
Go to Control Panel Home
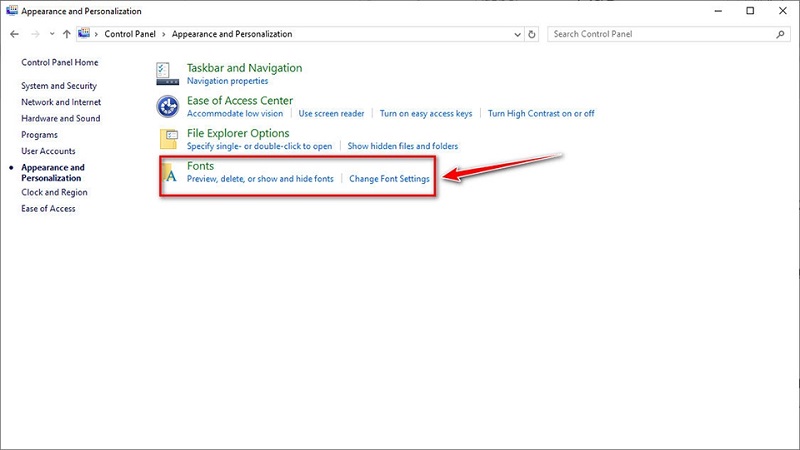60,62
